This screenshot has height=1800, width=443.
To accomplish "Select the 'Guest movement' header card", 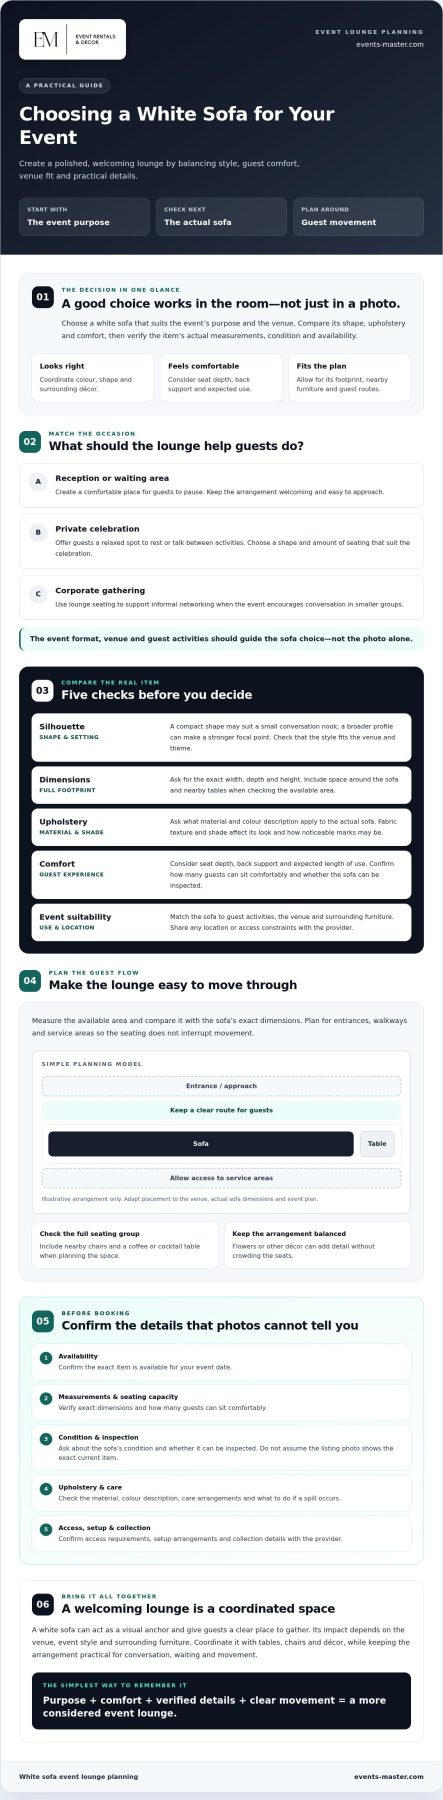I will (x=358, y=216).
